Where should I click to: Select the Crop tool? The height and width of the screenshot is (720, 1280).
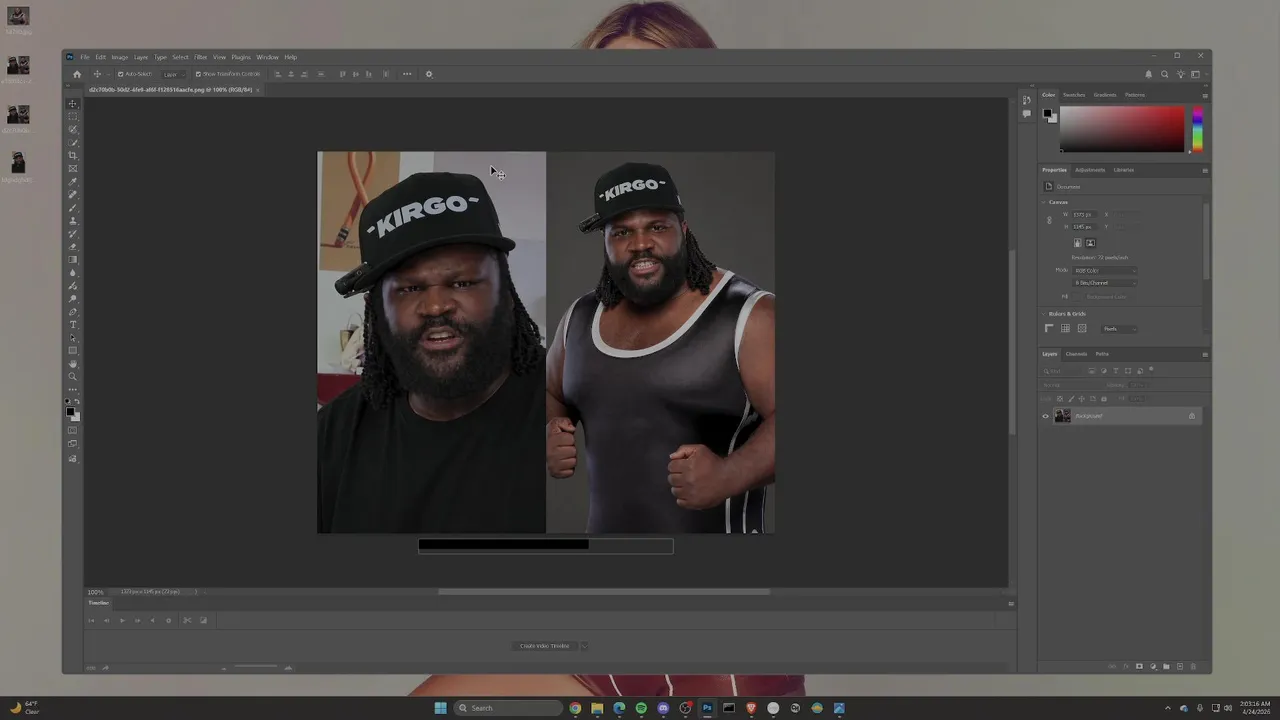coord(72,155)
